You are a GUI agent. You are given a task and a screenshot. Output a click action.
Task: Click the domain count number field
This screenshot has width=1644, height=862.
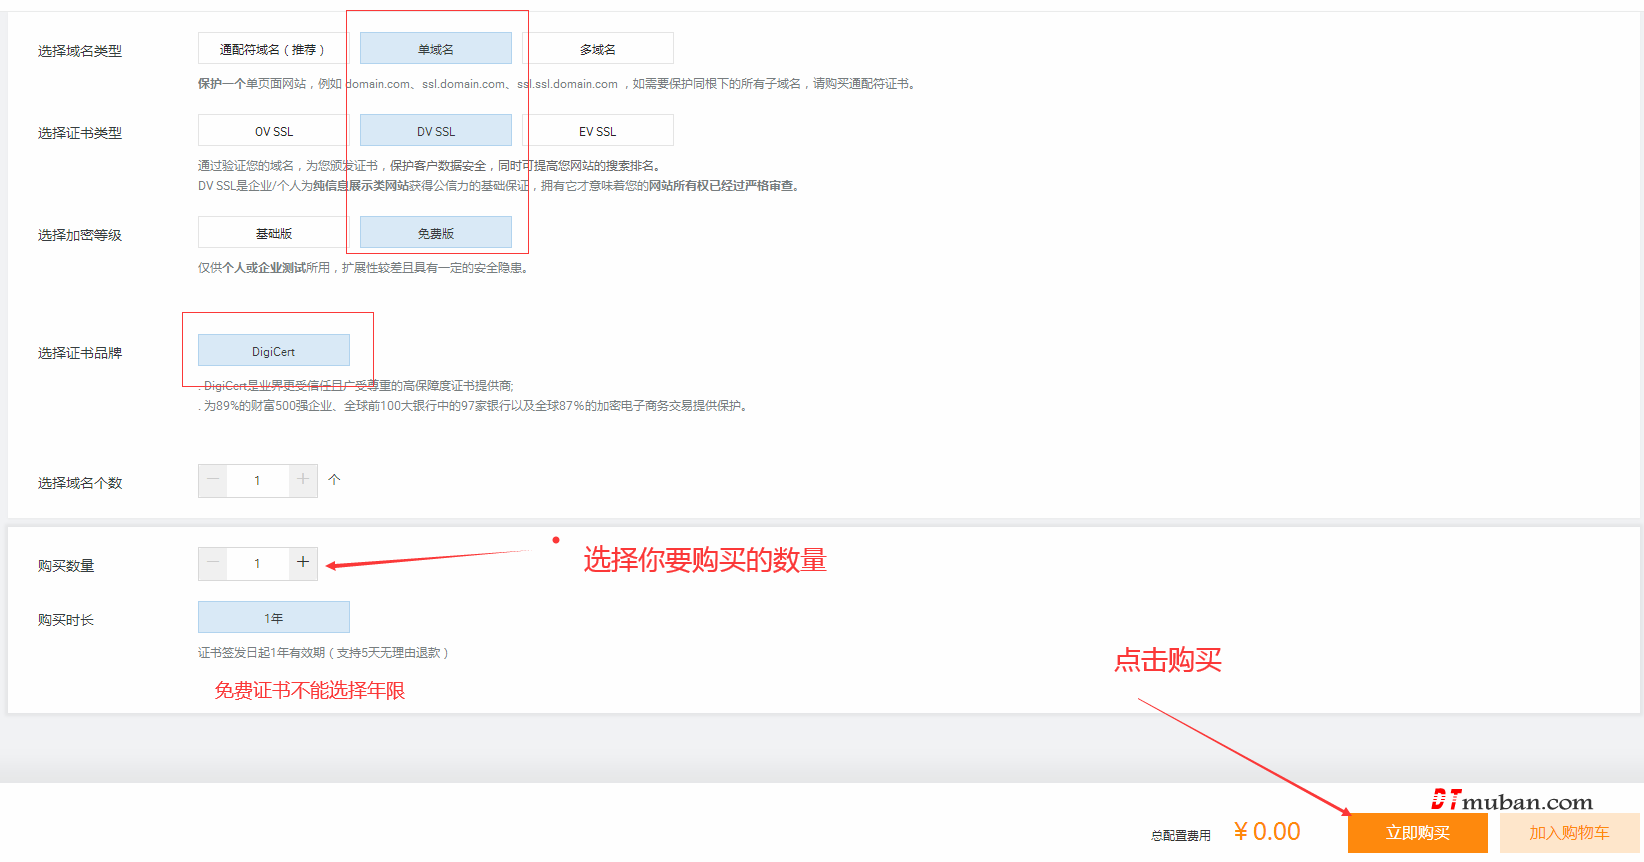(257, 481)
